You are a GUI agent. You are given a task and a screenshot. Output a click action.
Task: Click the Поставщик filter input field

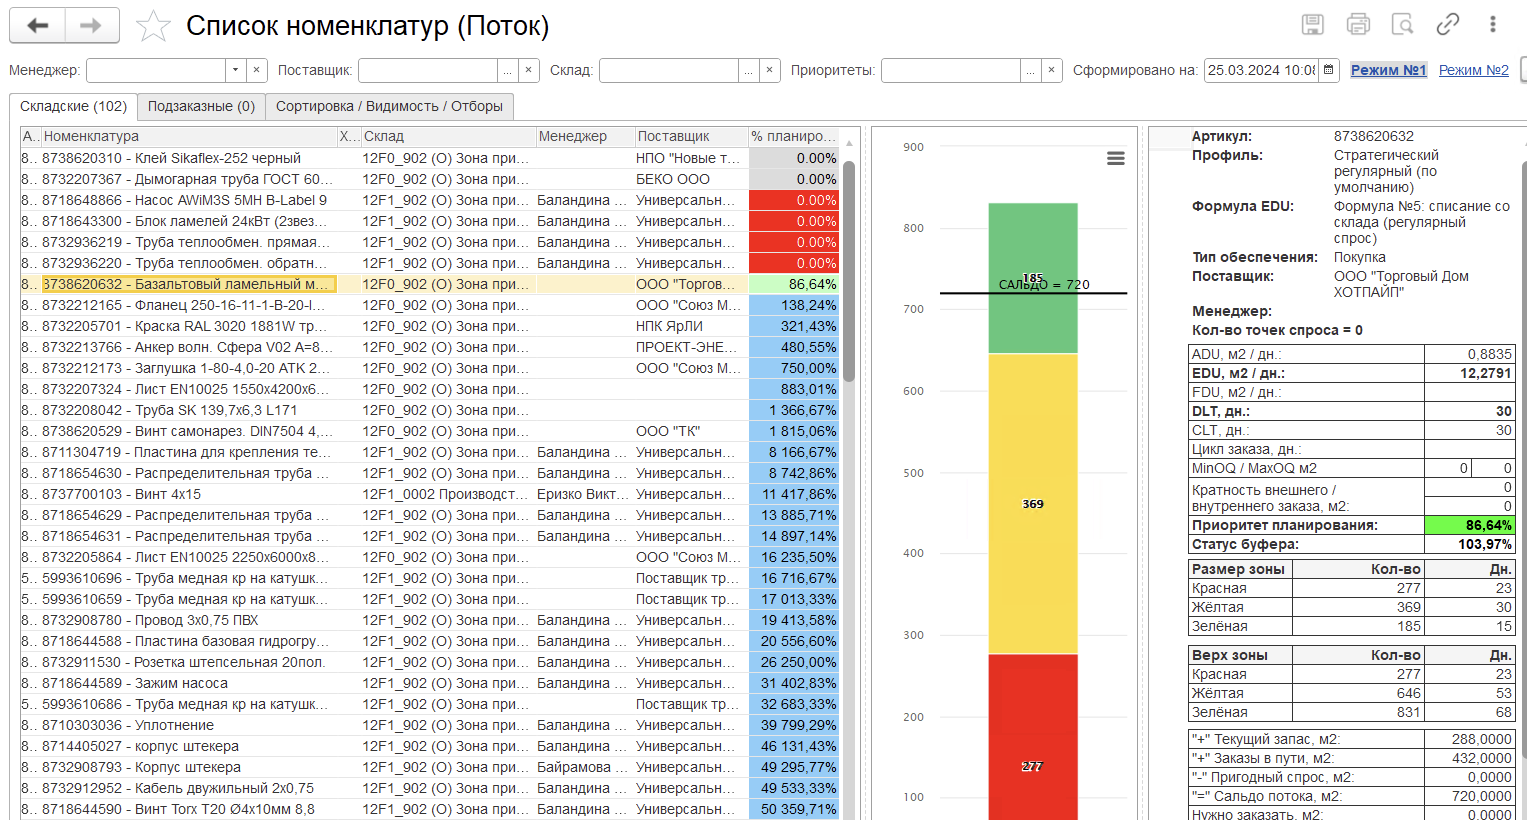[x=428, y=70]
